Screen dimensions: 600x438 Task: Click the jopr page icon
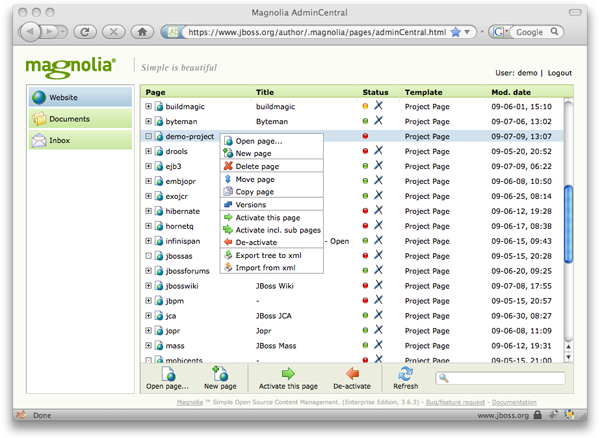click(x=159, y=331)
